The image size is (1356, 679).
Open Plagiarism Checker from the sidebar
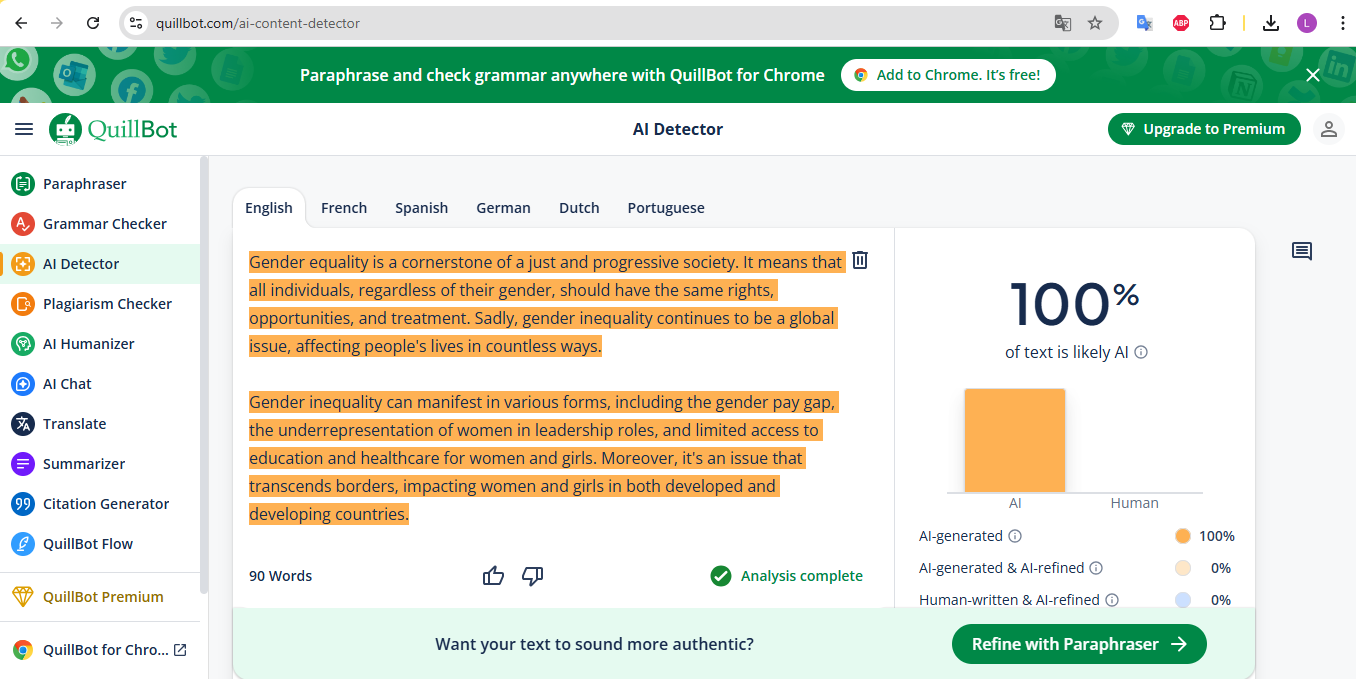pos(100,304)
